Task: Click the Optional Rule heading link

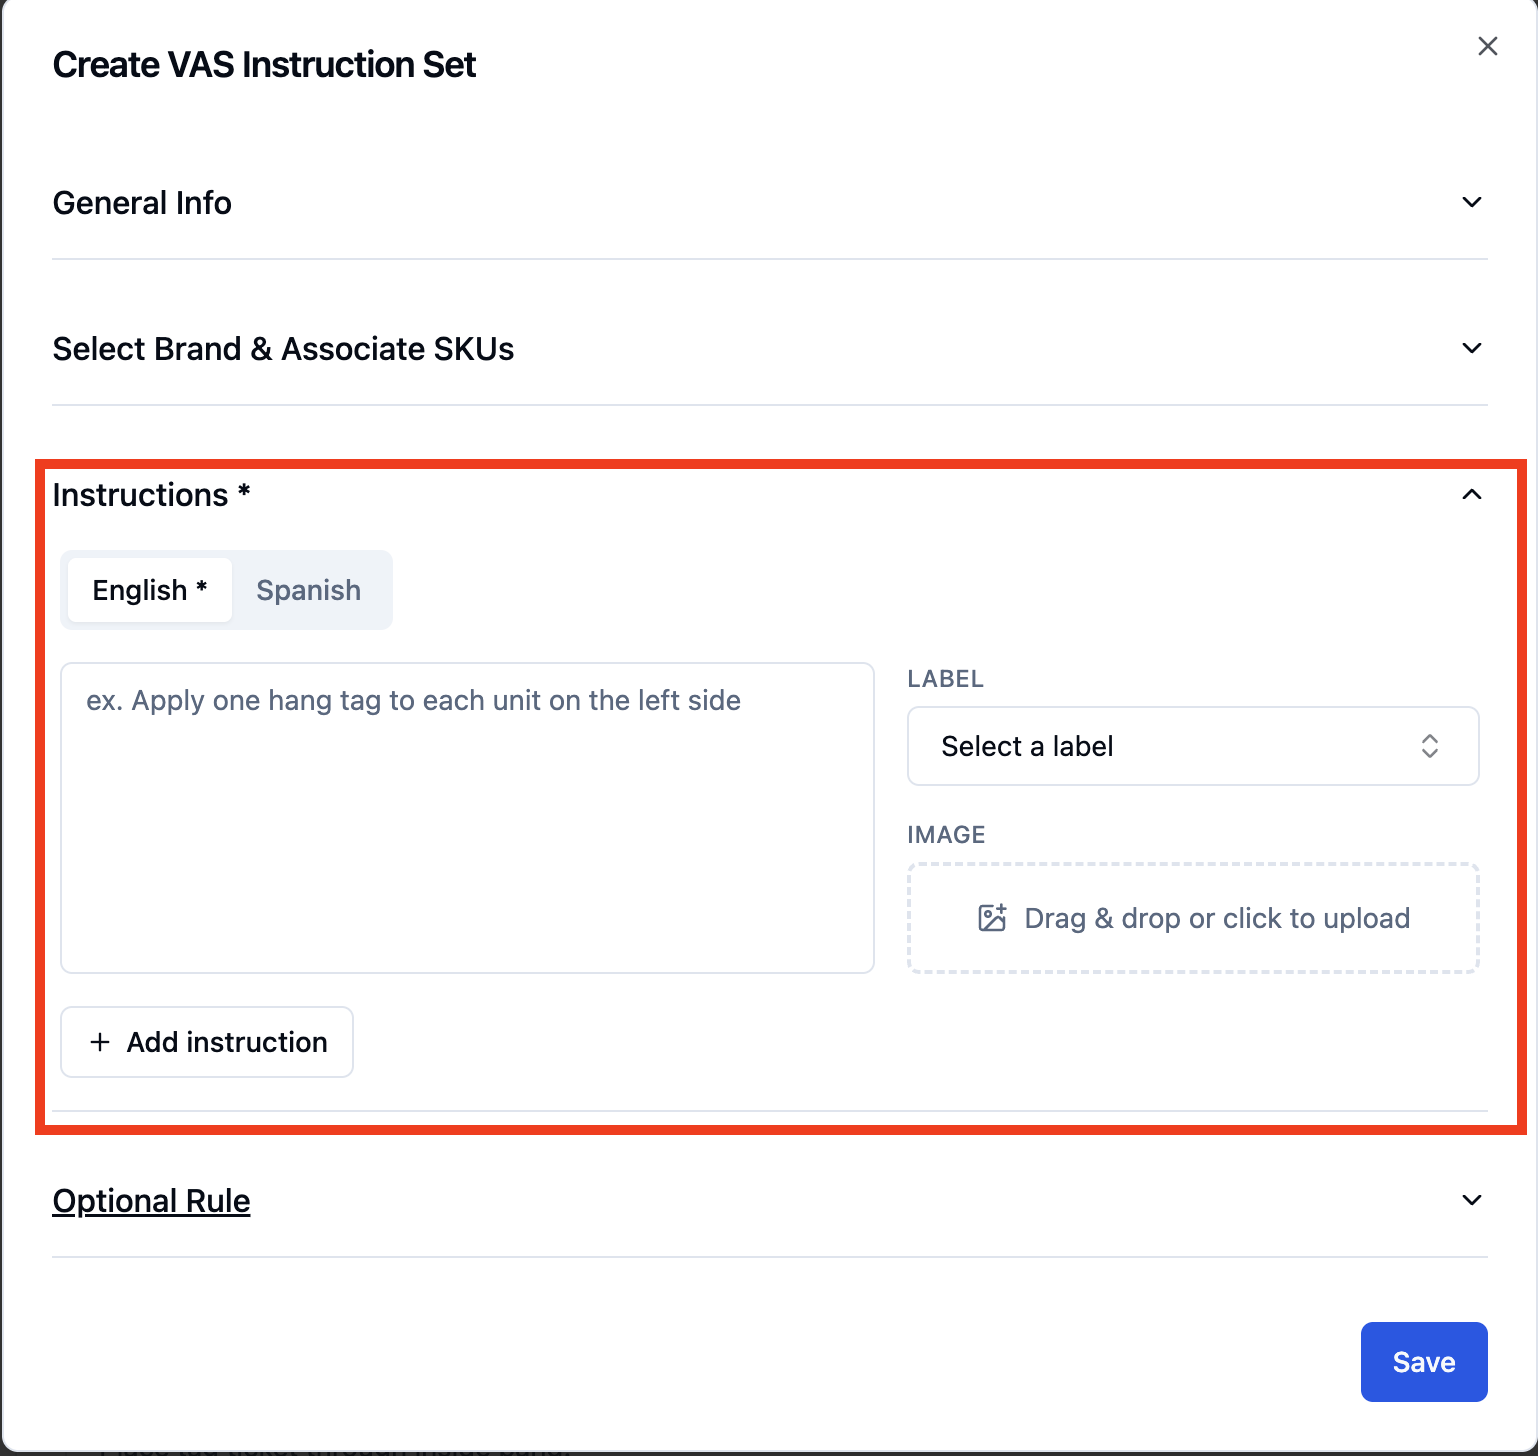Action: 151,1201
